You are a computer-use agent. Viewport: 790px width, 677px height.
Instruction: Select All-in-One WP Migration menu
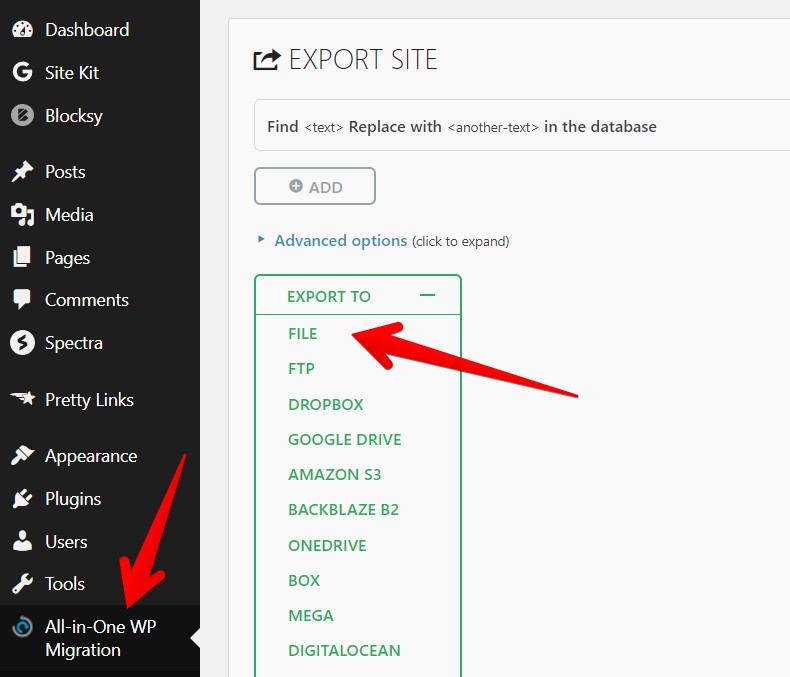pyautogui.click(x=100, y=638)
